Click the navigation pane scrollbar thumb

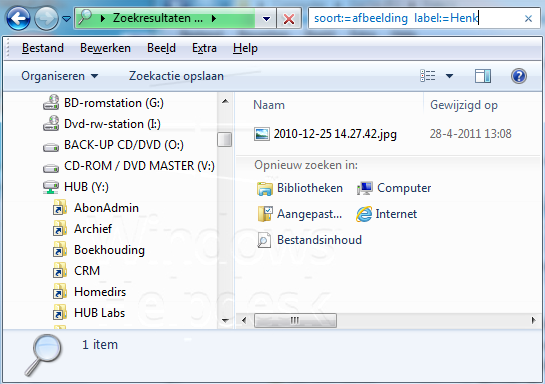tap(225, 139)
